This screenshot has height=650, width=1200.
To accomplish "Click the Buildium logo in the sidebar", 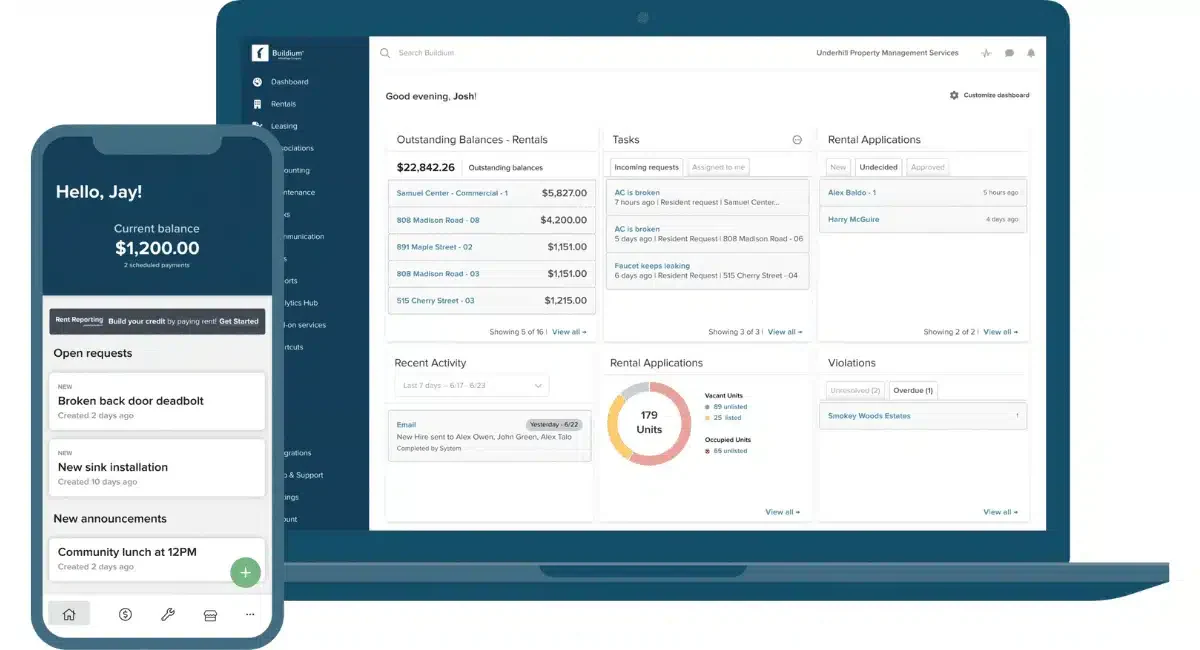I will (x=280, y=53).
